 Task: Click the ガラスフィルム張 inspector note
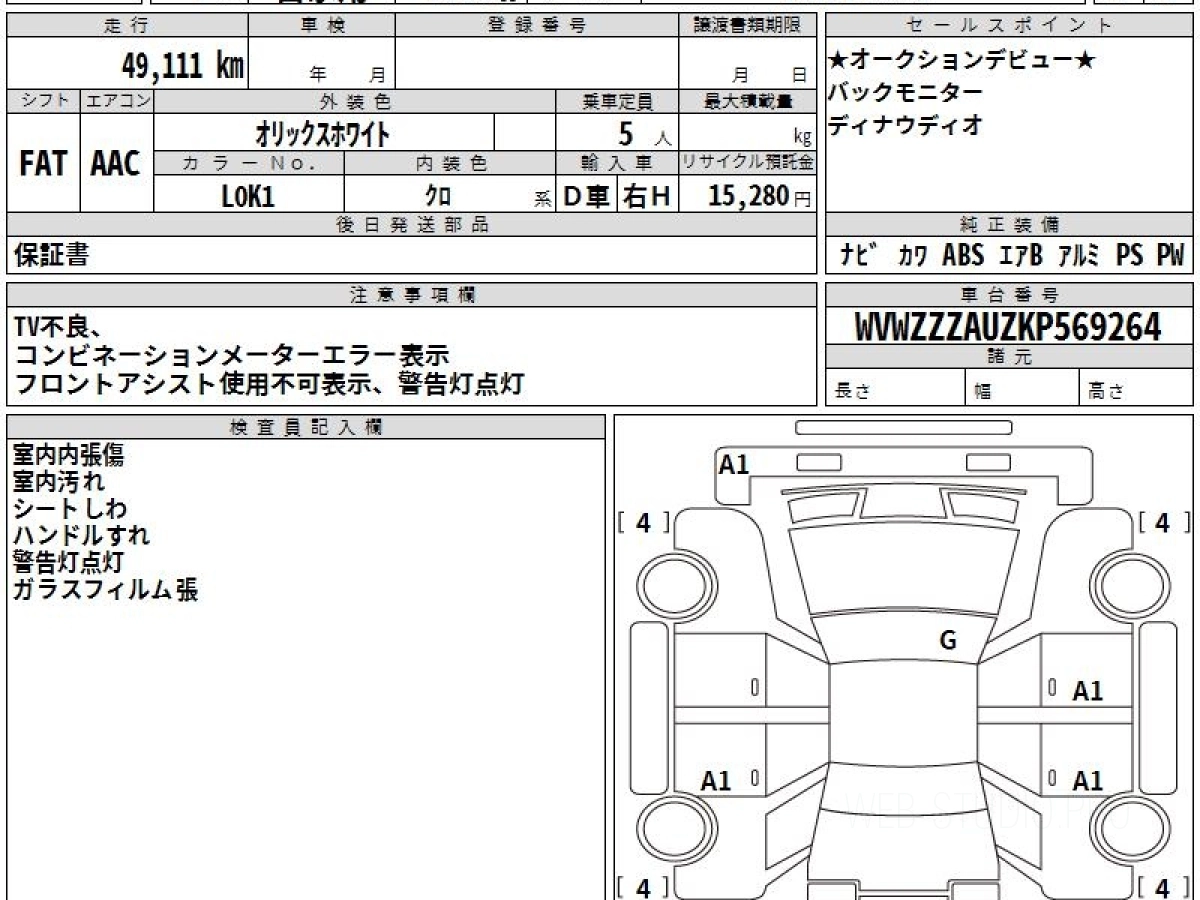[x=105, y=590]
